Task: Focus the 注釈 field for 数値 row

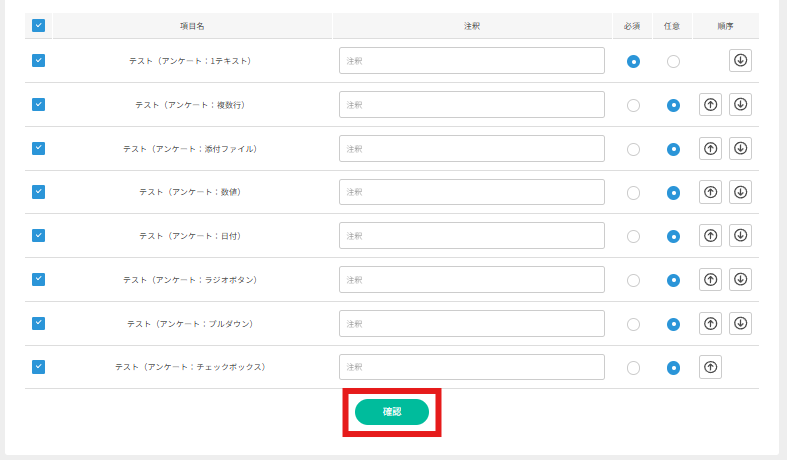Action: point(471,192)
